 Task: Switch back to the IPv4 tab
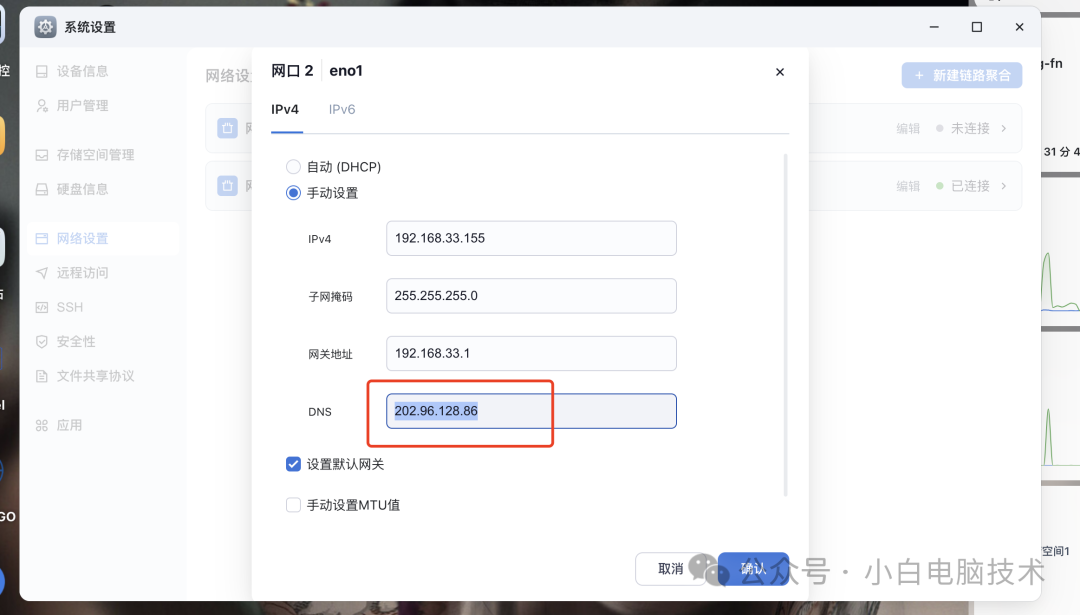tap(286, 109)
